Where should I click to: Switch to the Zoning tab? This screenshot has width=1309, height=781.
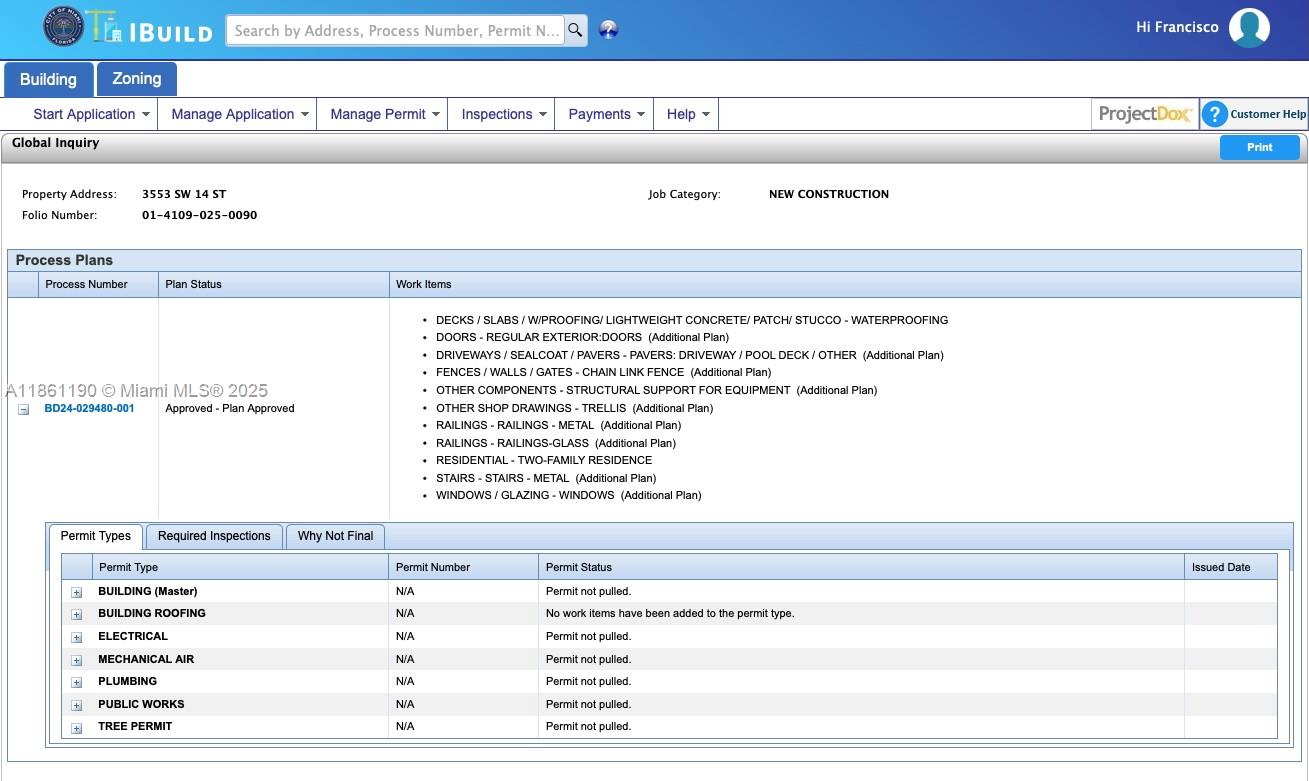coord(136,79)
